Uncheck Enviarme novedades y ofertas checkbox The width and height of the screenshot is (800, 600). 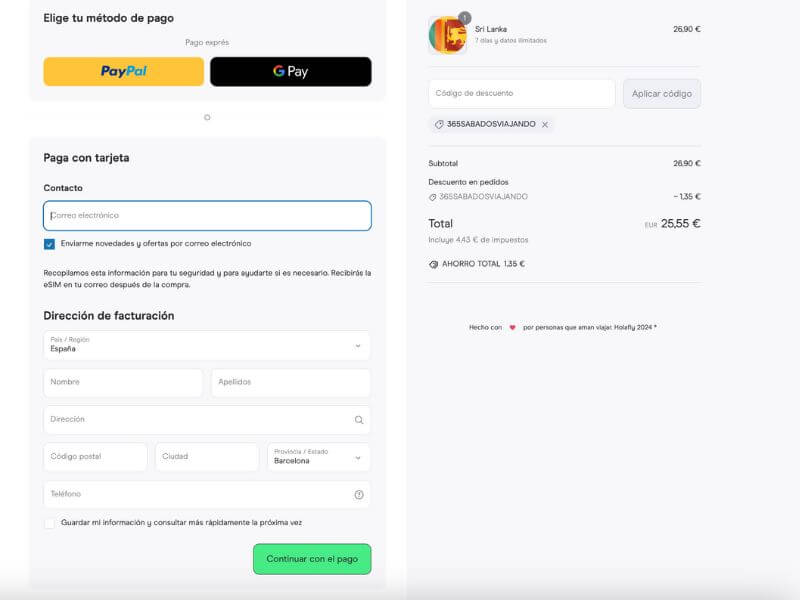(49, 244)
